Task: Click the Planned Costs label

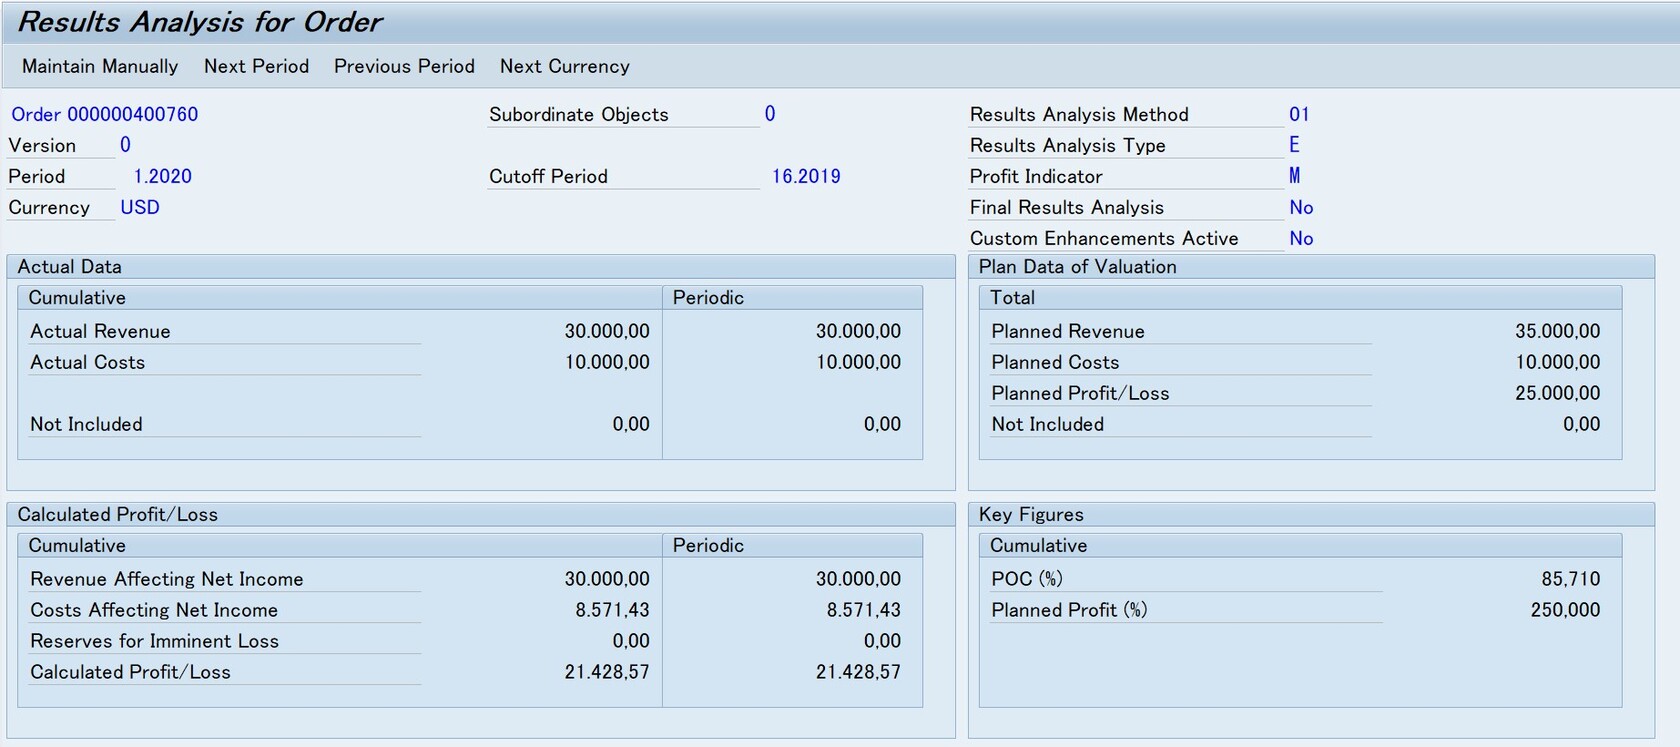Action: pos(1055,362)
